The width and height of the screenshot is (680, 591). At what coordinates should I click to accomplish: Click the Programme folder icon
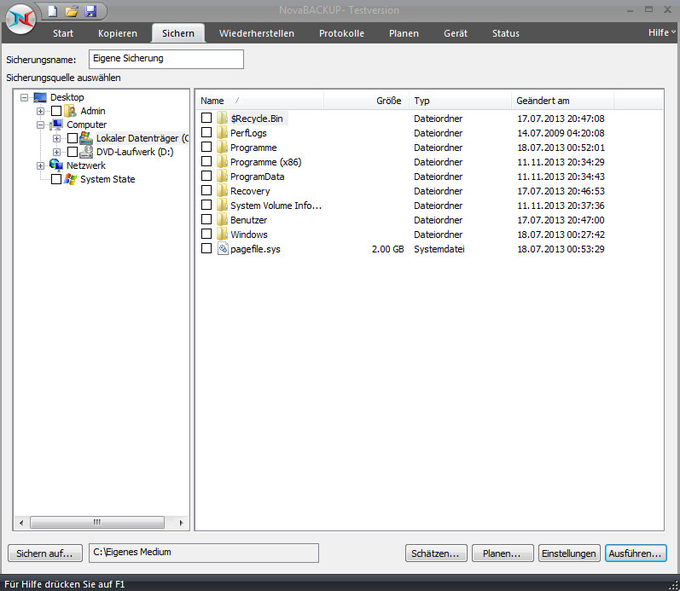222,147
